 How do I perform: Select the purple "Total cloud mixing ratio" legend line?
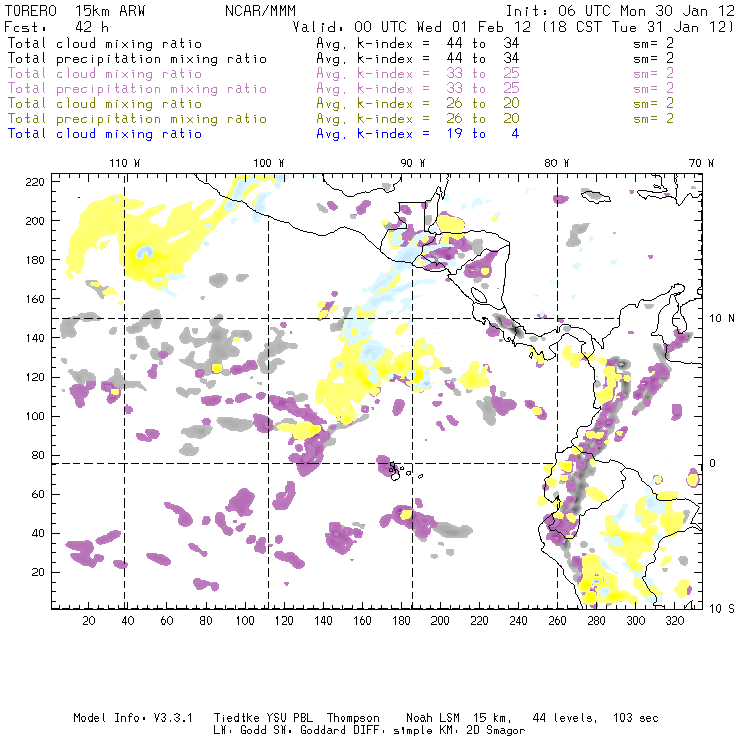[x=105, y=74]
